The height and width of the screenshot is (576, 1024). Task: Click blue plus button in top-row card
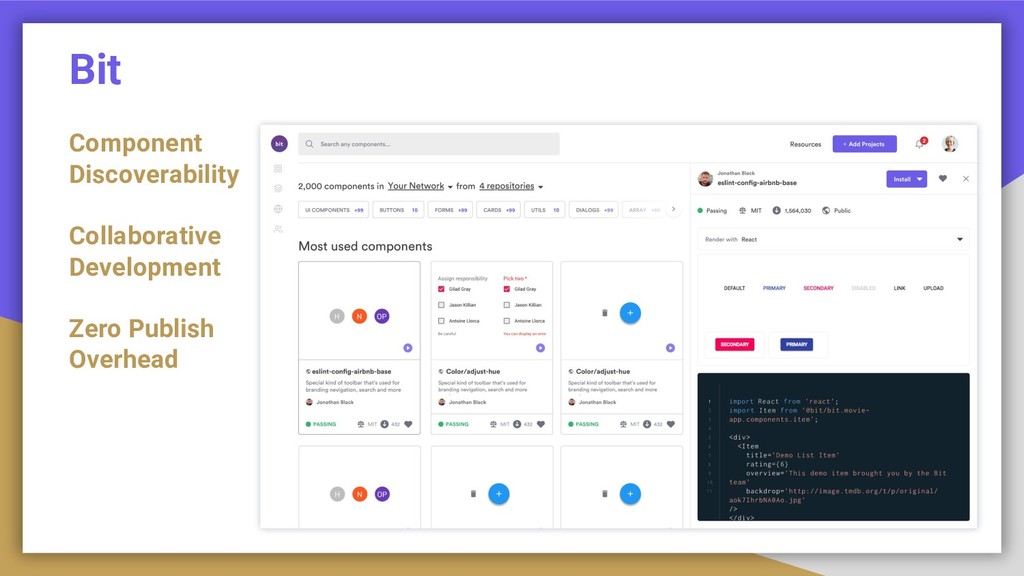(630, 313)
